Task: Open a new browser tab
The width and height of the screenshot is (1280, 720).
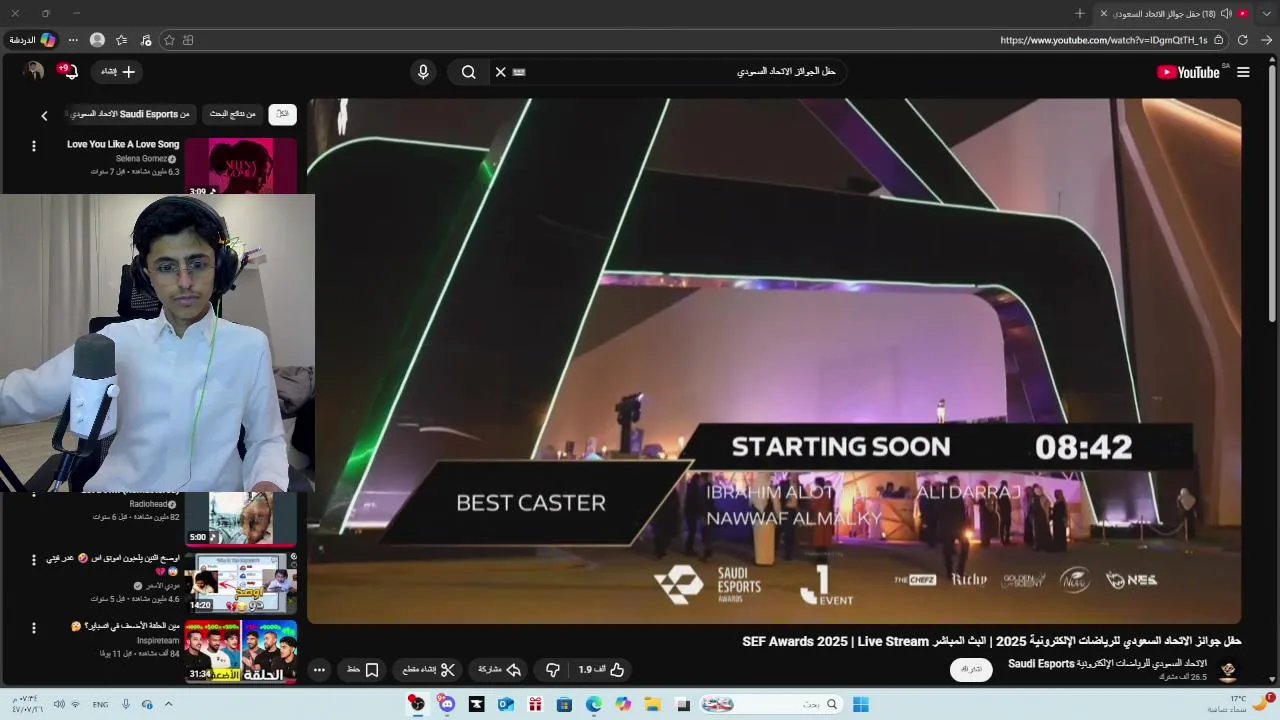Action: 1080,14
